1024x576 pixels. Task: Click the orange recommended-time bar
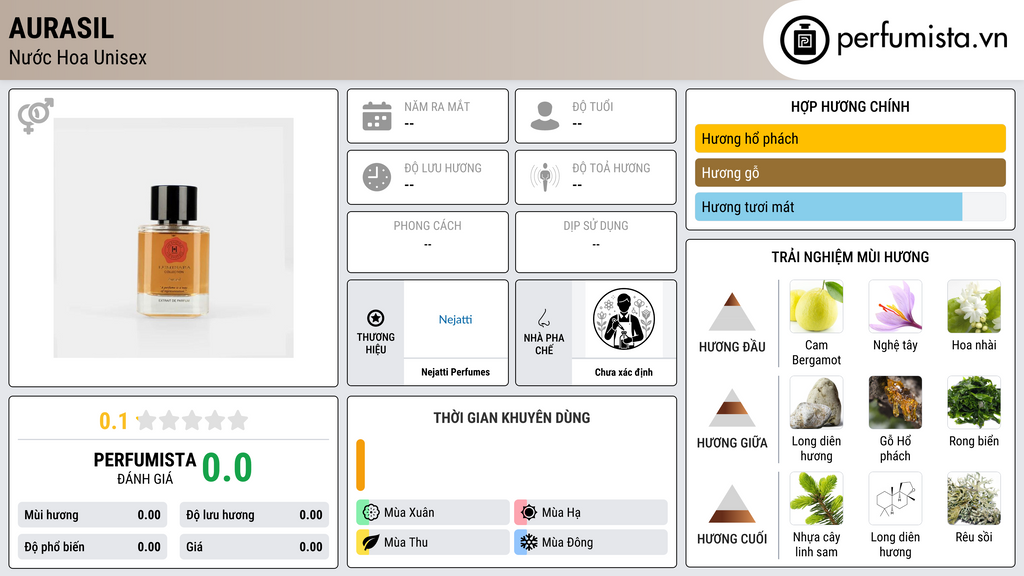360,465
